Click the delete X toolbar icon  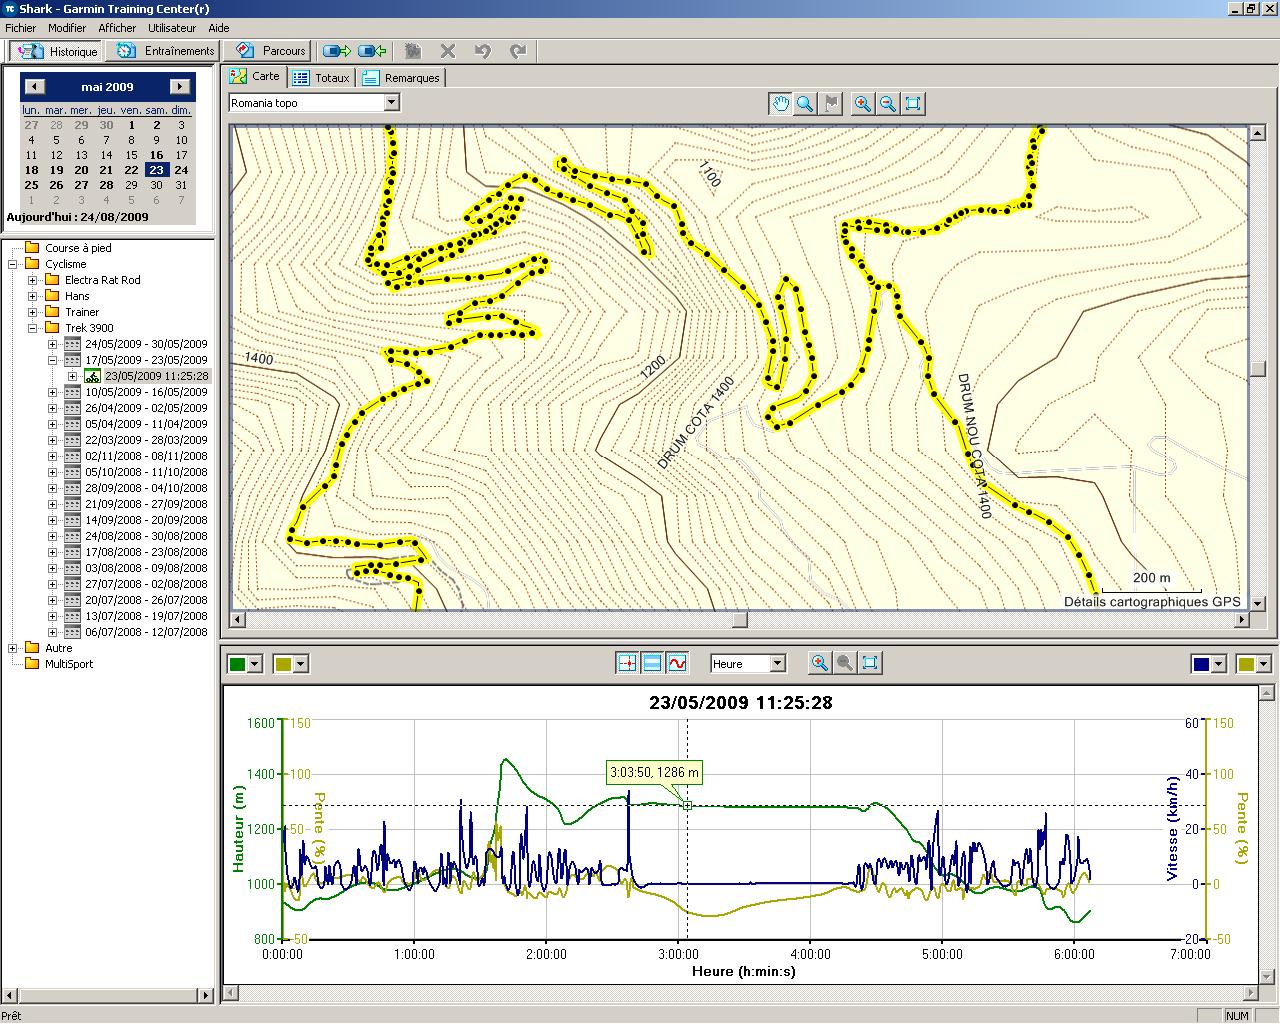point(448,51)
